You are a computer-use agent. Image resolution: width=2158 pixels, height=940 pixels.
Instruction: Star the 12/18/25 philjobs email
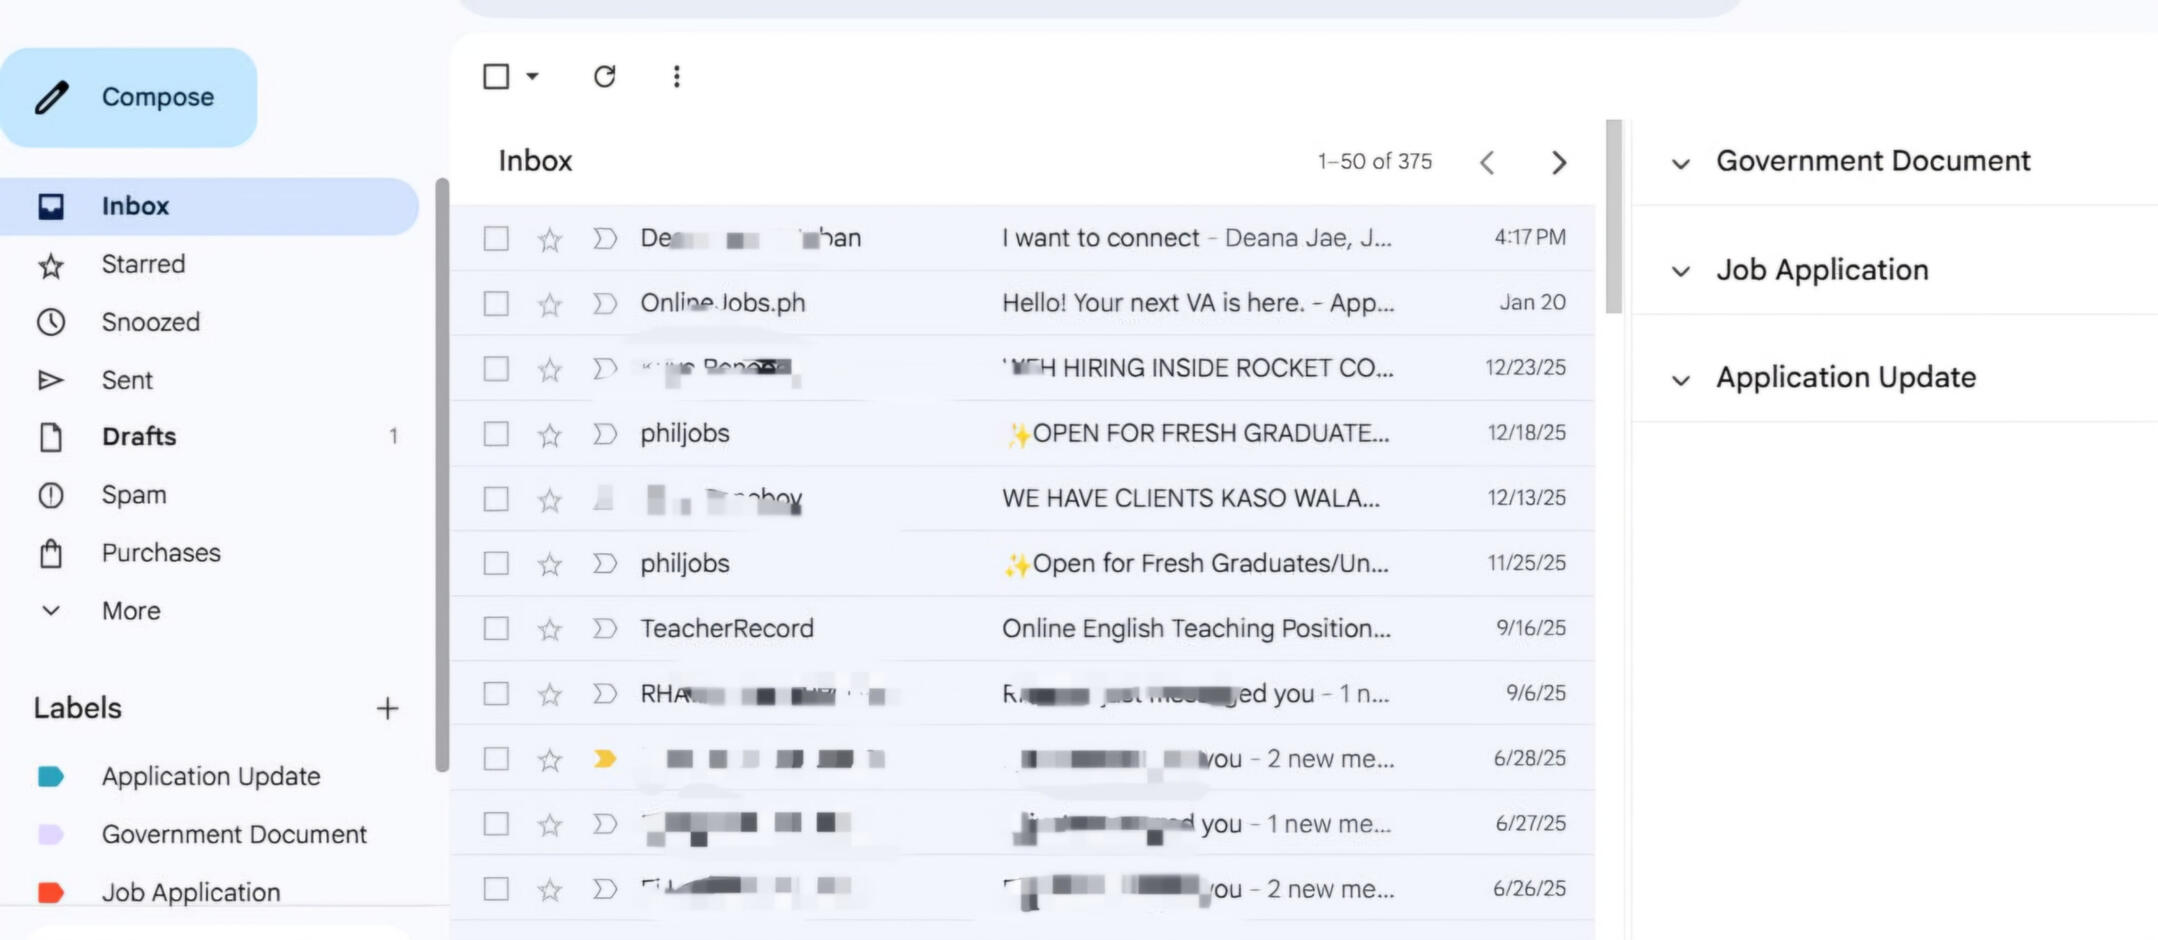coord(550,434)
